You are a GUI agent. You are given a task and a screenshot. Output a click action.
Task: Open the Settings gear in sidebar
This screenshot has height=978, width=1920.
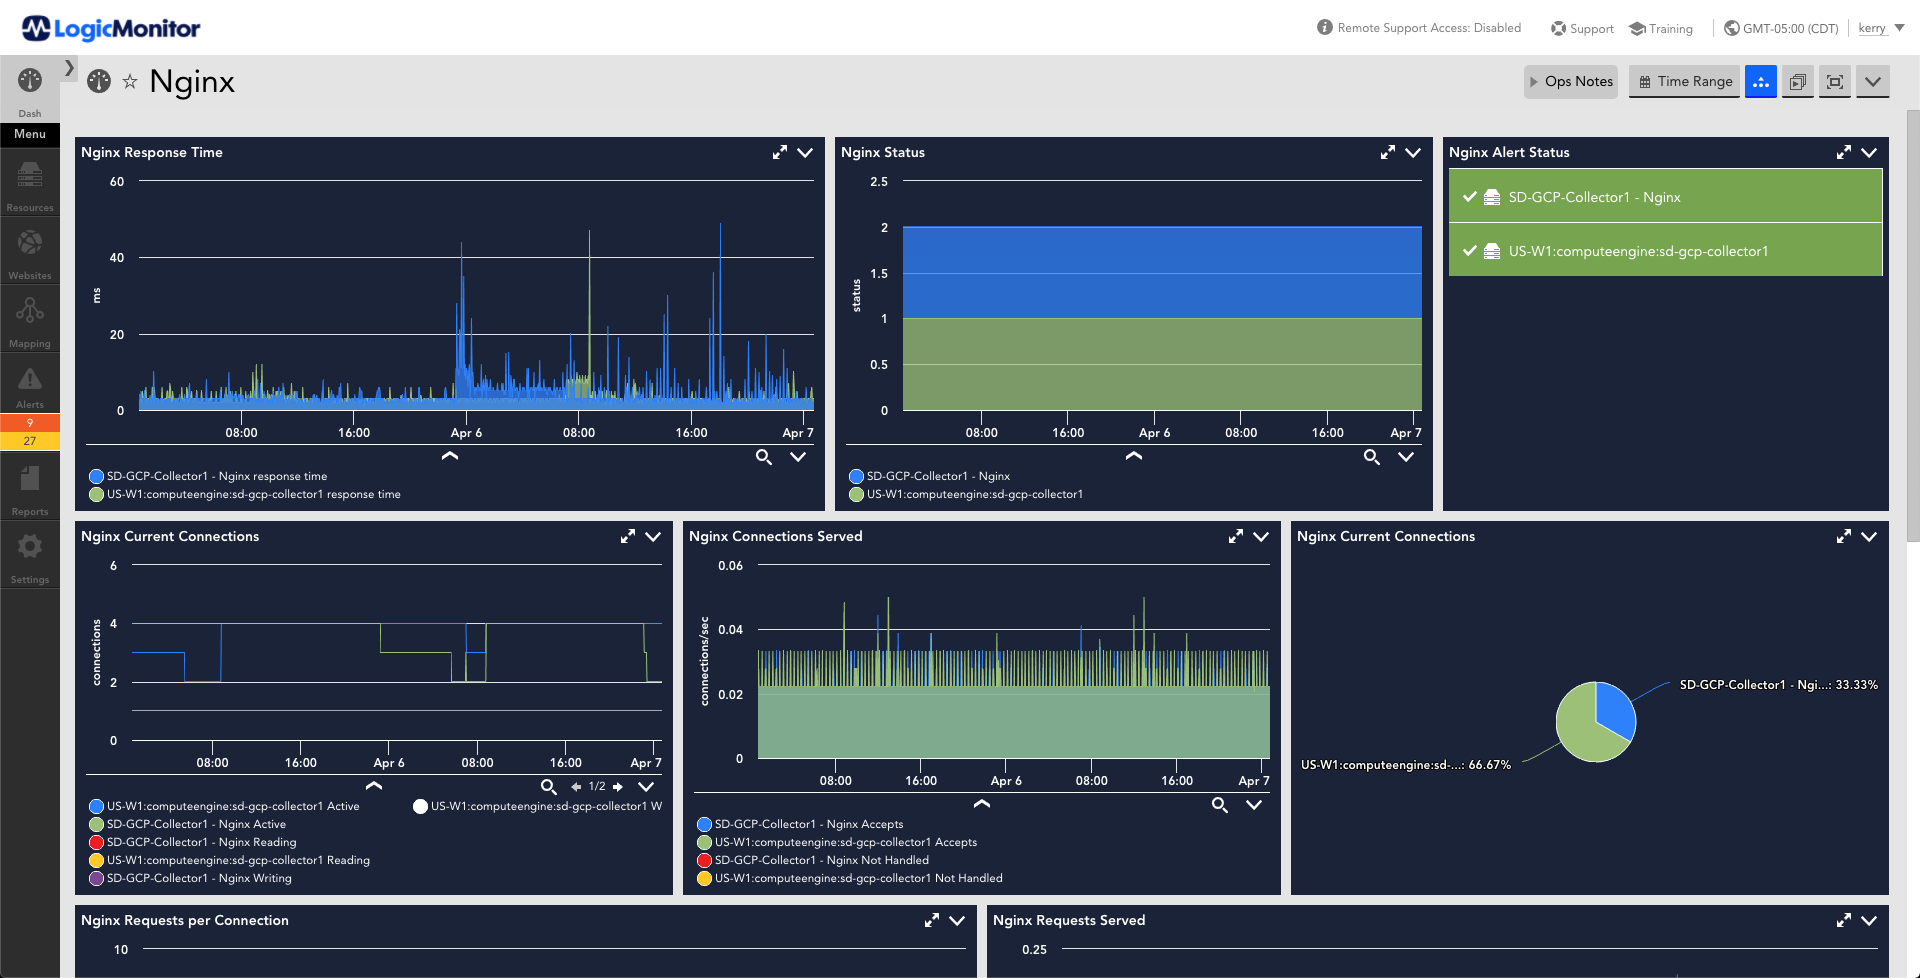pos(30,557)
